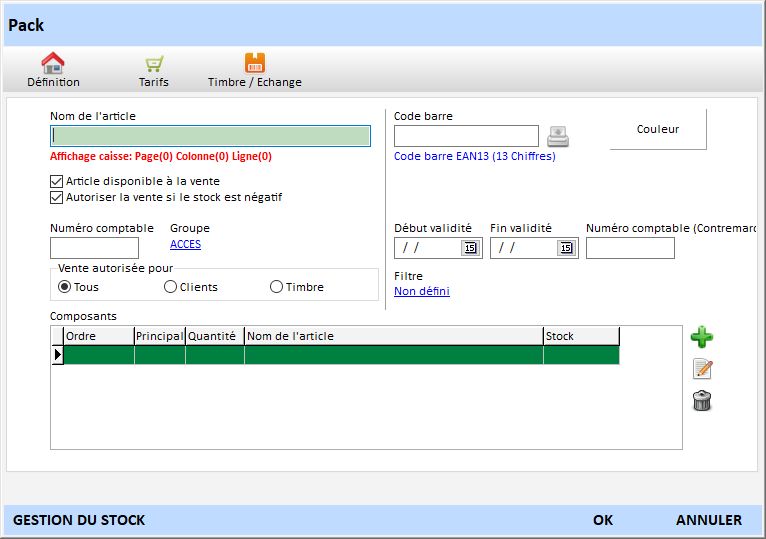766x539 pixels.
Task: Open the Définition tab with house icon
Action: [x=53, y=70]
